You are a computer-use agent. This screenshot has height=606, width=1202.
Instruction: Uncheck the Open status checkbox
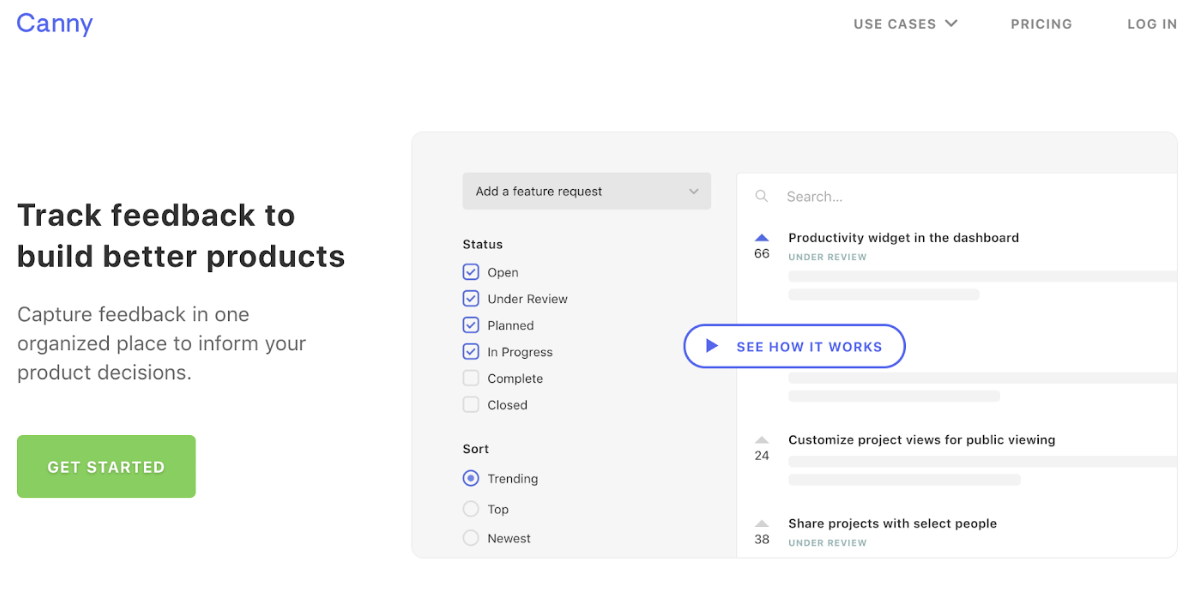click(471, 272)
